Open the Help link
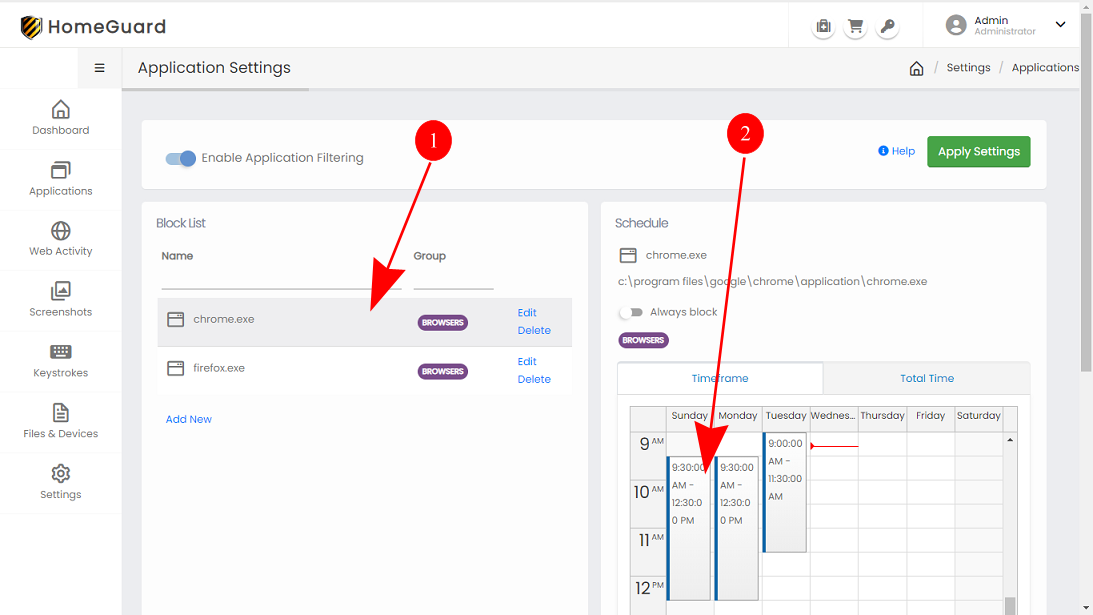The width and height of the screenshot is (1093, 615). pyautogui.click(x=896, y=151)
